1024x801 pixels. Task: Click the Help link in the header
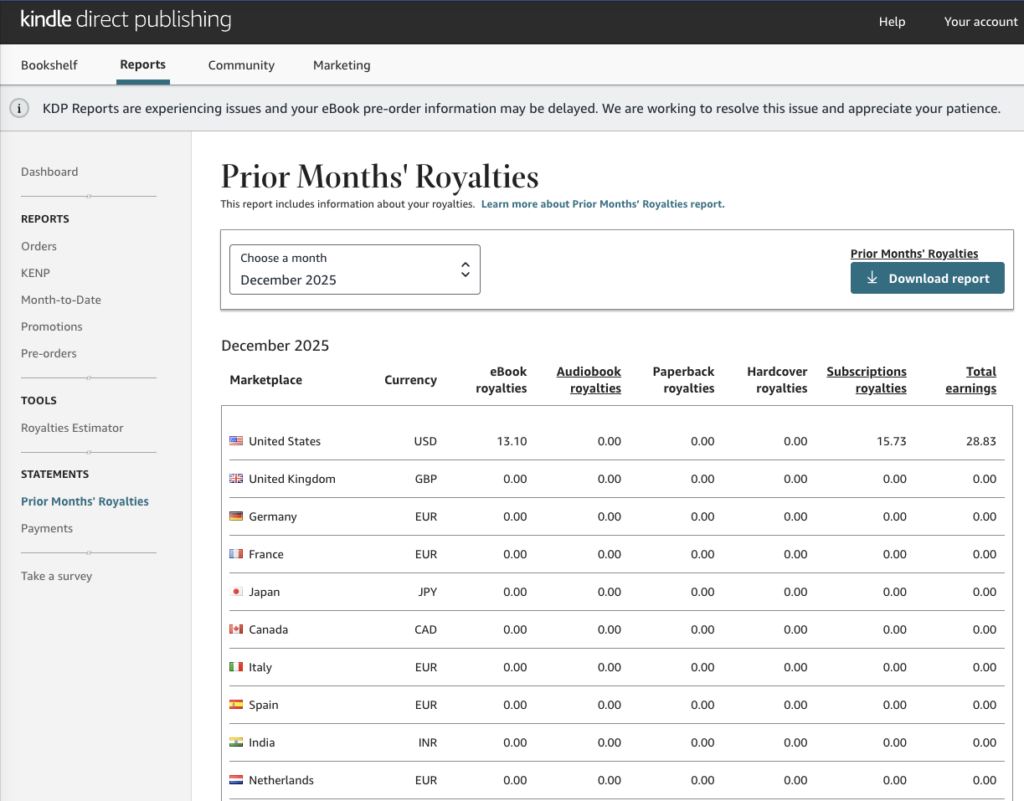pos(891,22)
